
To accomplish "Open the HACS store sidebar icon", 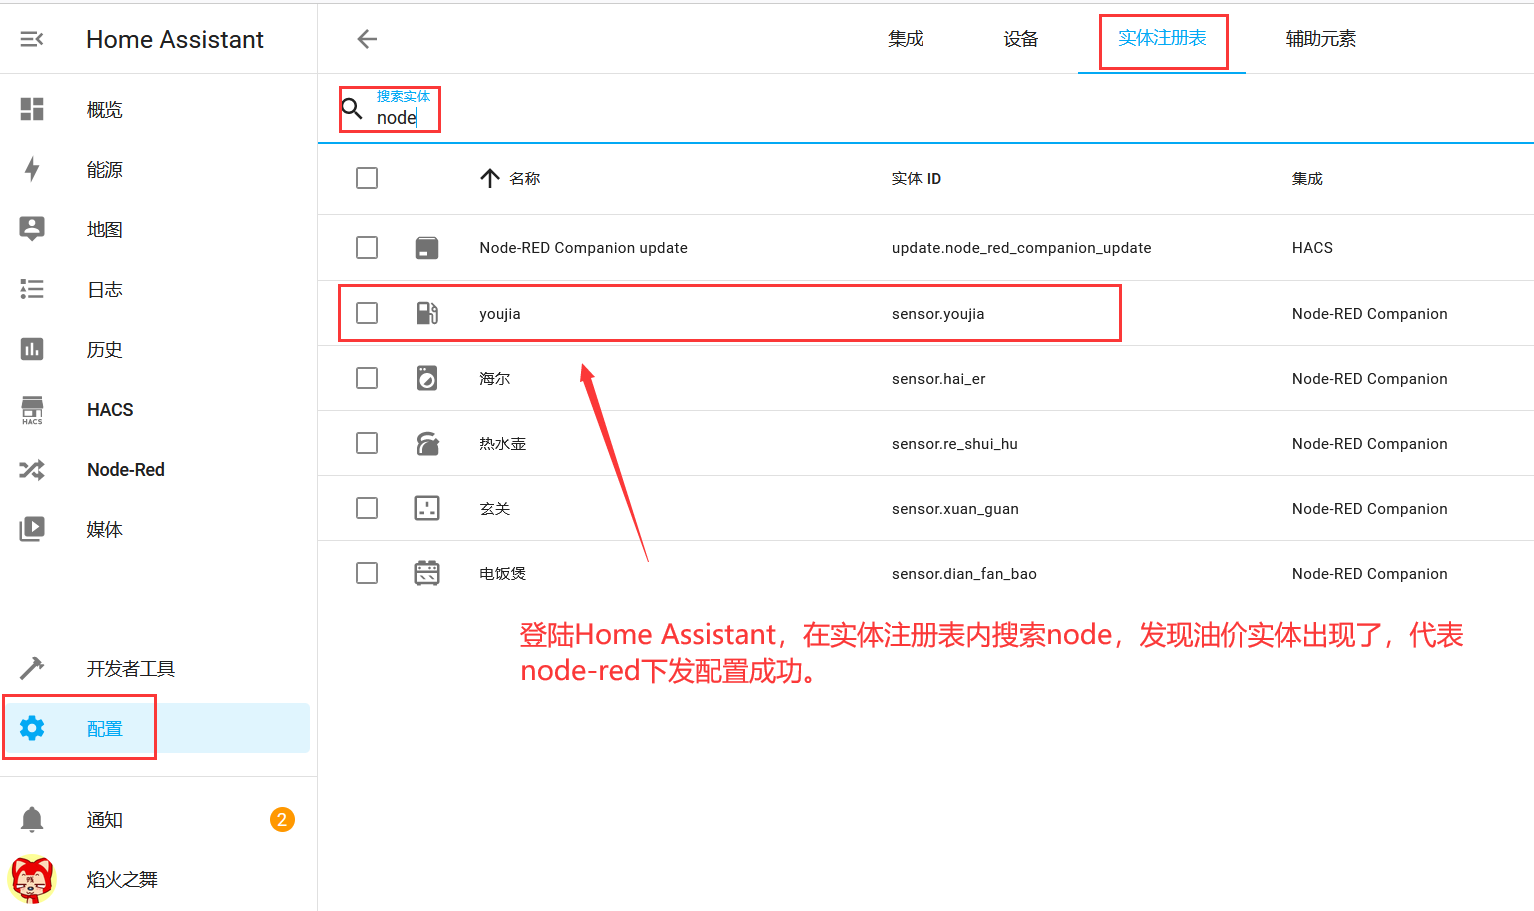I will [x=32, y=410].
